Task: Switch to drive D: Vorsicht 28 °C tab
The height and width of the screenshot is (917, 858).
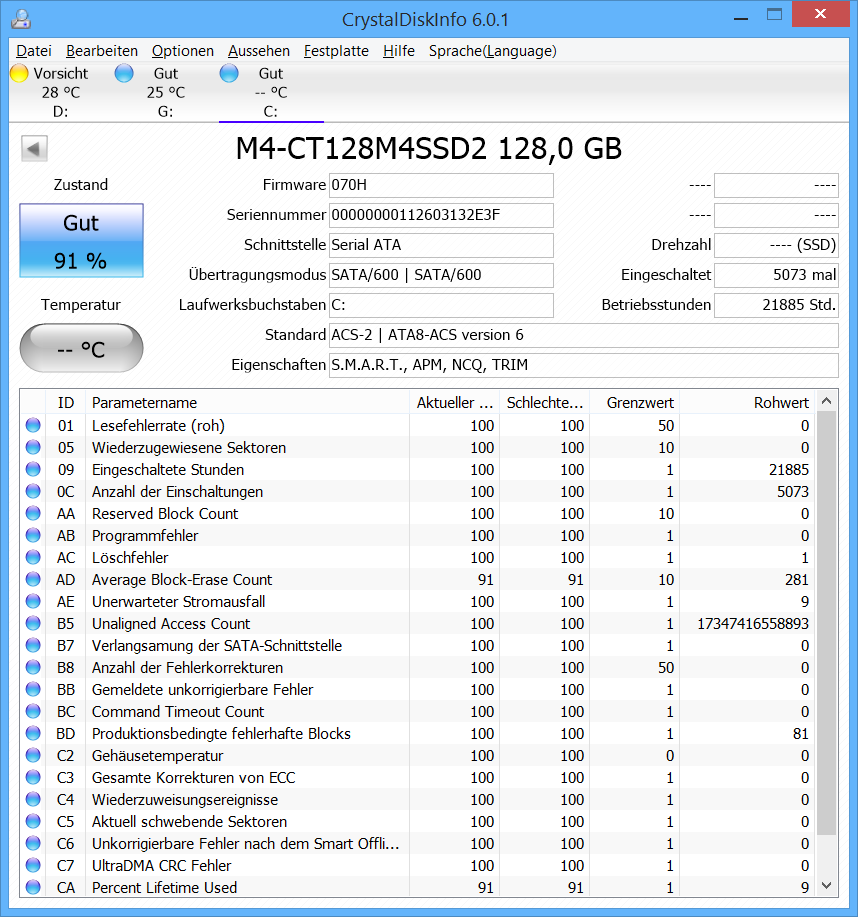Action: click(x=61, y=92)
